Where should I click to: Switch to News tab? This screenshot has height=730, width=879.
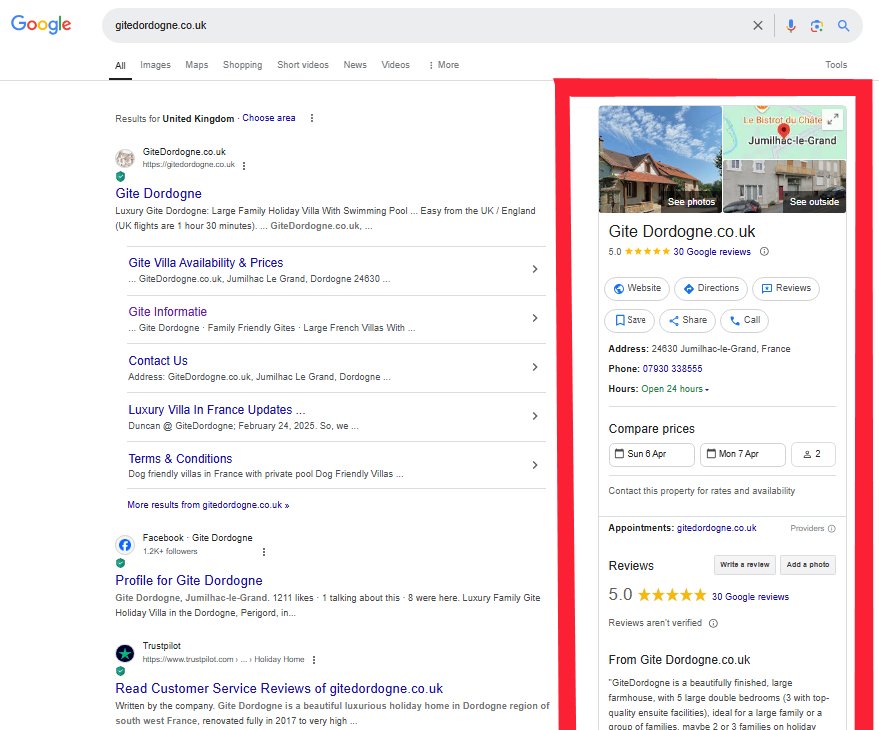point(355,65)
